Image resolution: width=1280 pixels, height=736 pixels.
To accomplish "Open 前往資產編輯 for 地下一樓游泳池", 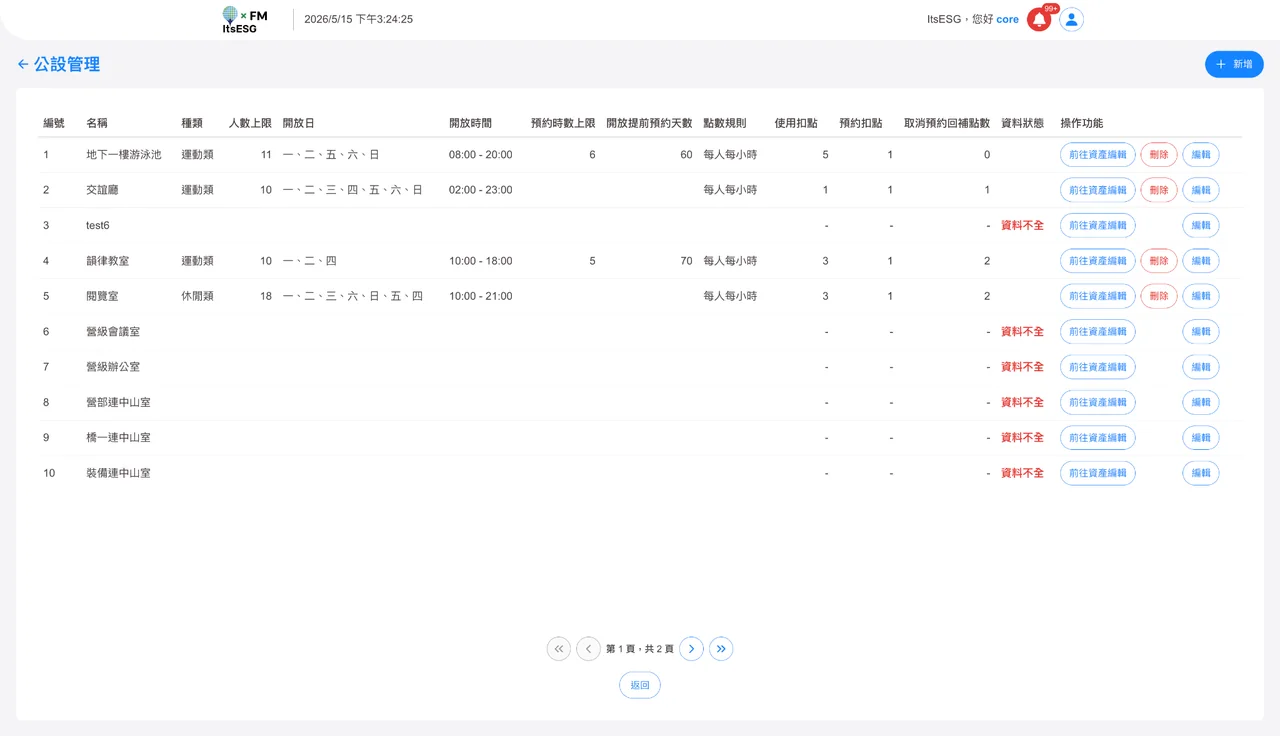I will point(1098,155).
